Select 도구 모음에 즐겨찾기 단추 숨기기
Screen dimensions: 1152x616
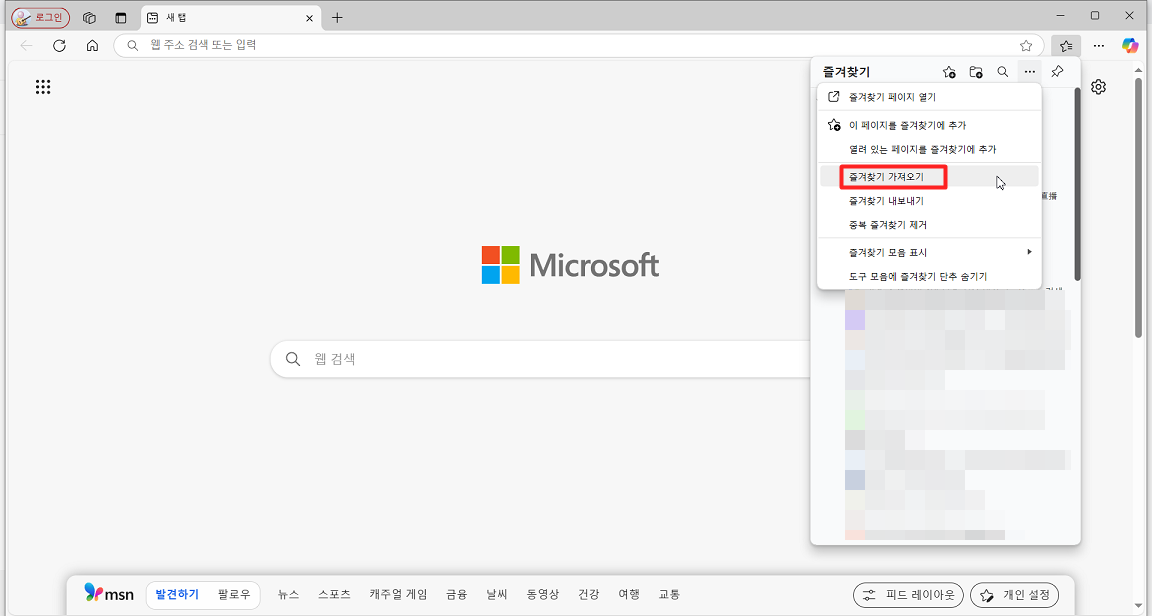tap(929, 276)
